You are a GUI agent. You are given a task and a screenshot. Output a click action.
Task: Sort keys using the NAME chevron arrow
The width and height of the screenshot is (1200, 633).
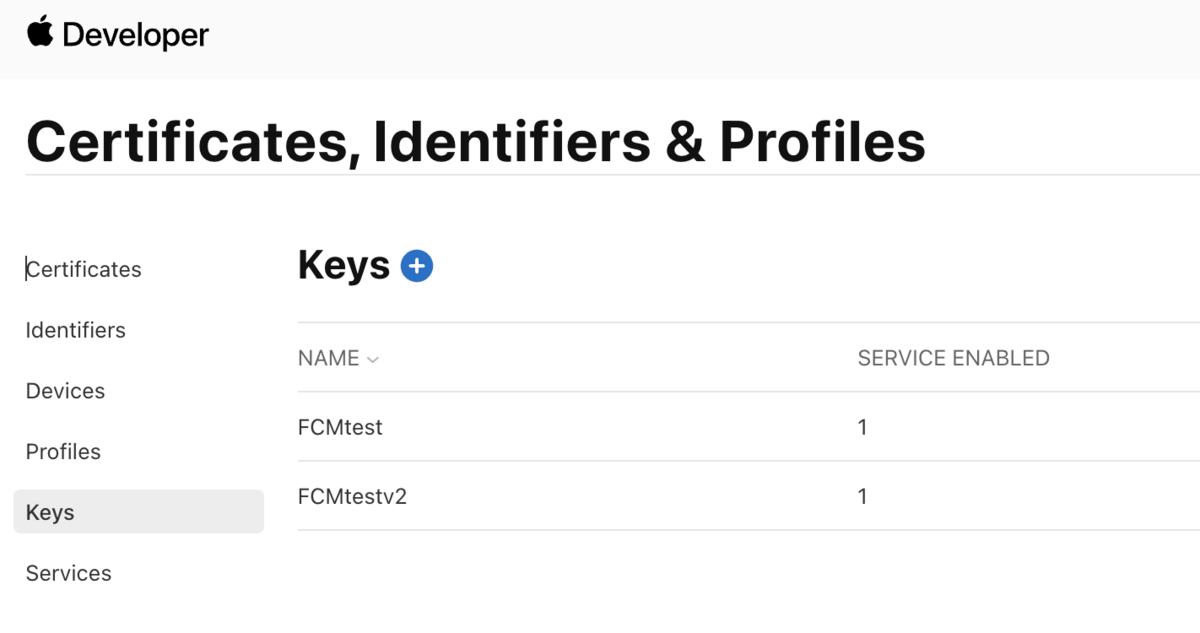(373, 360)
